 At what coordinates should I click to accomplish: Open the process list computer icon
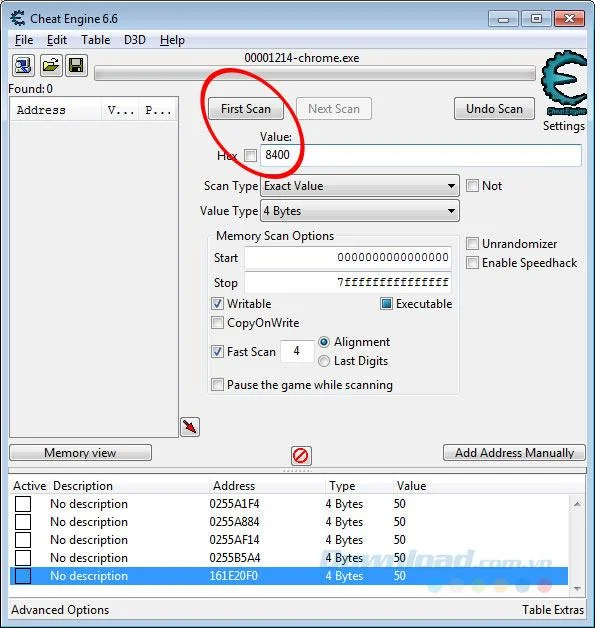pos(23,65)
